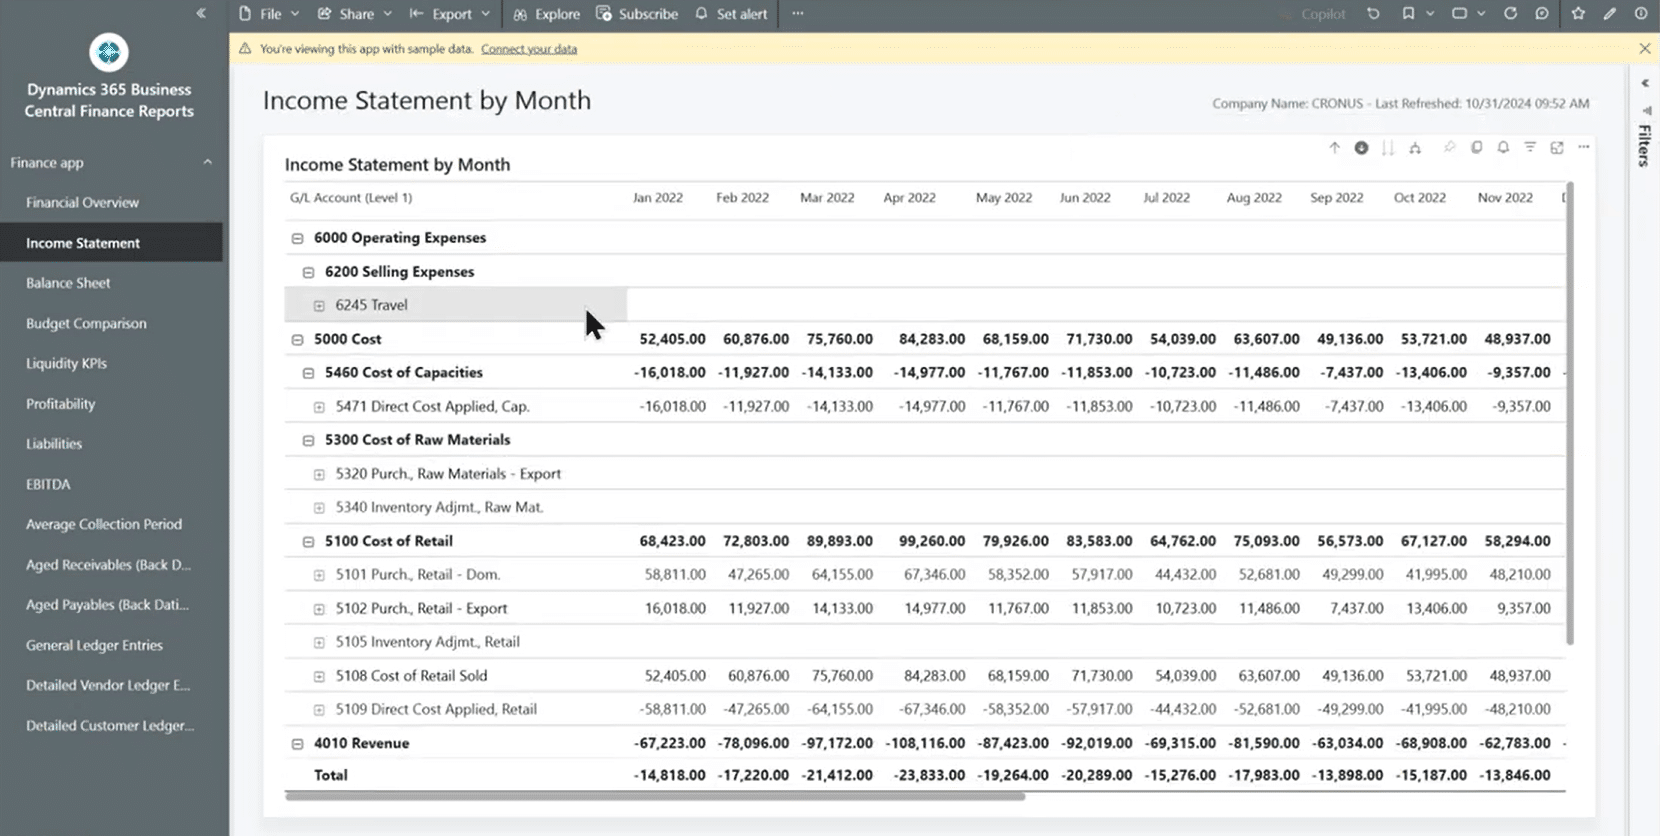Click the Connect your data link

528,49
